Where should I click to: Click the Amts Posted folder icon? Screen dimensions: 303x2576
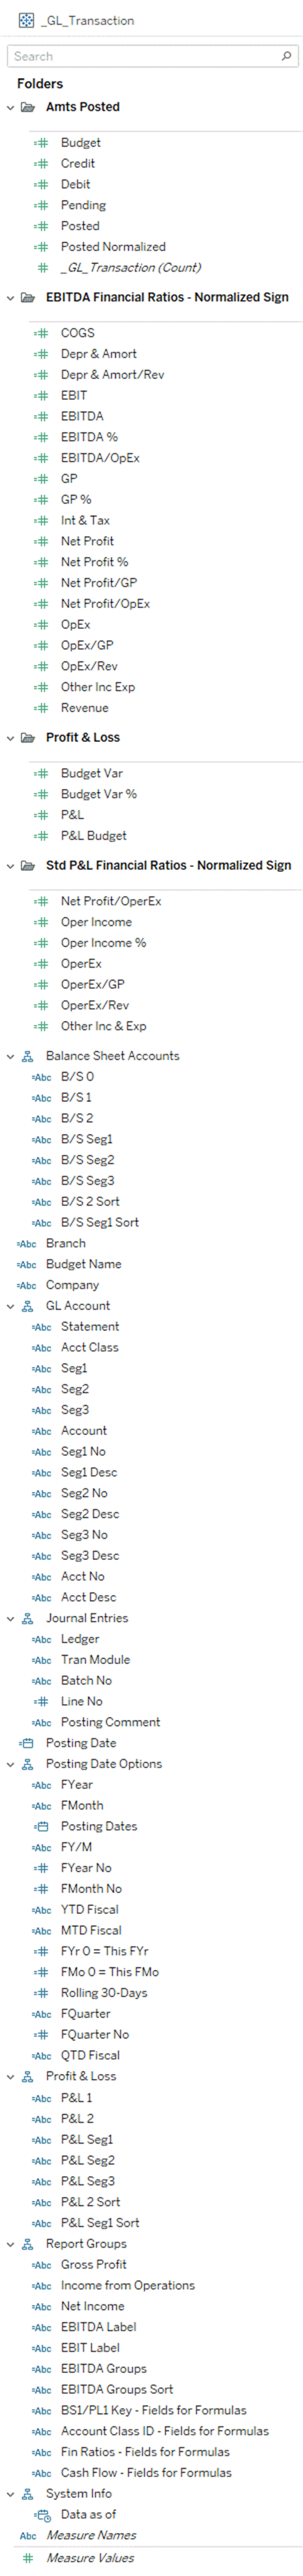[x=28, y=107]
